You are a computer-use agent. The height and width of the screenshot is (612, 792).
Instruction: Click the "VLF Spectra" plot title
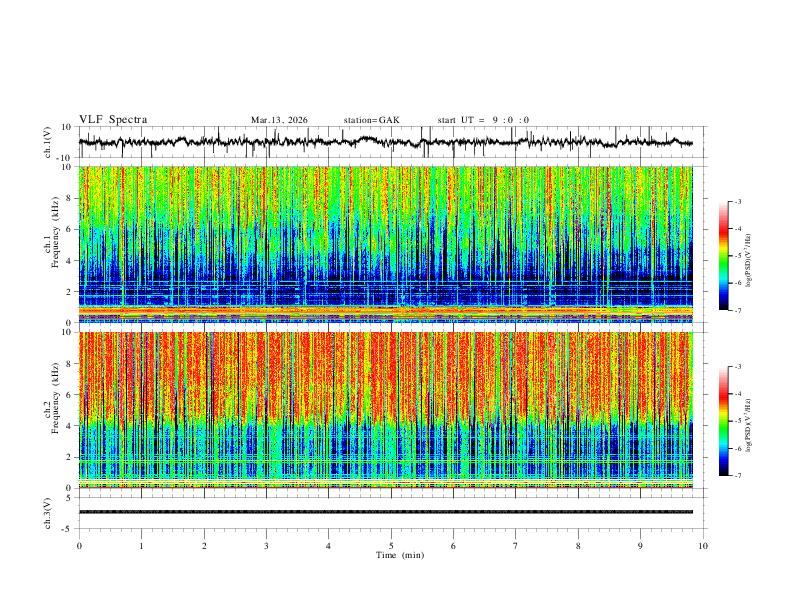[113, 120]
